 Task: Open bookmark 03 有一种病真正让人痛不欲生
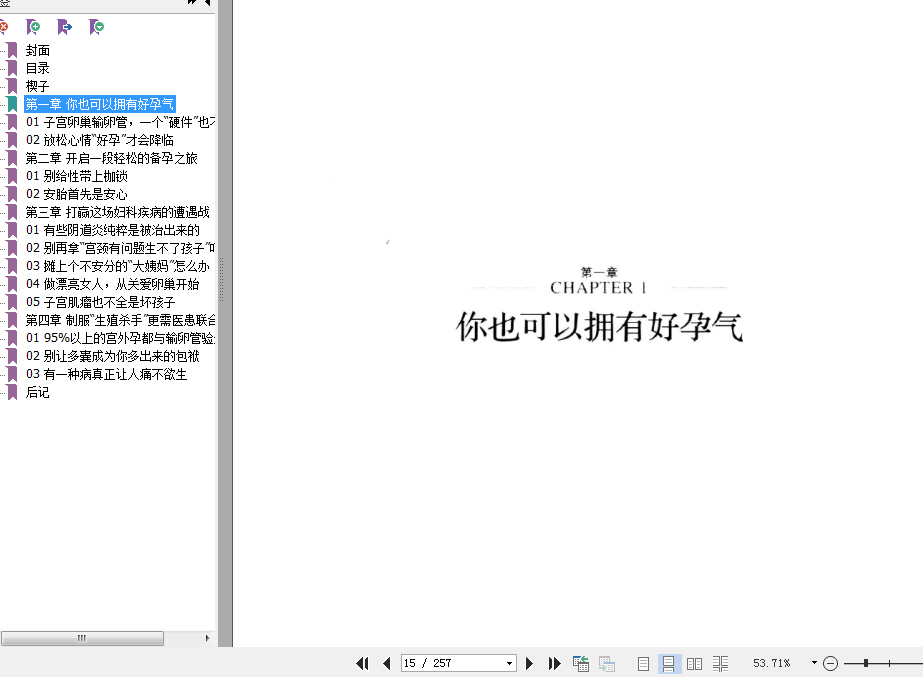pyautogui.click(x=106, y=374)
